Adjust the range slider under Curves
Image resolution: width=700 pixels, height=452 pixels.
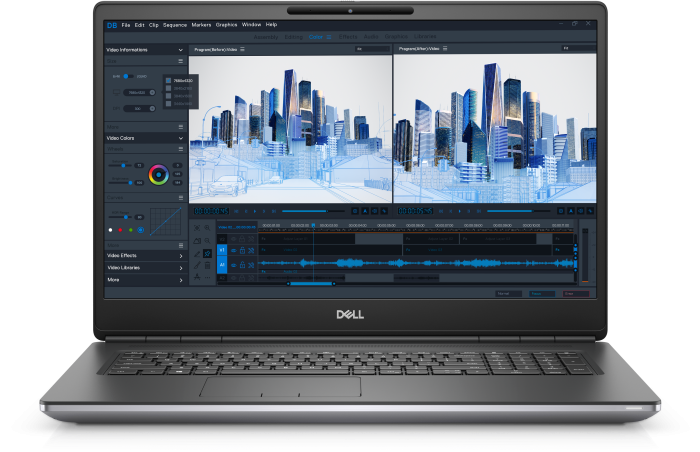tap(121, 217)
